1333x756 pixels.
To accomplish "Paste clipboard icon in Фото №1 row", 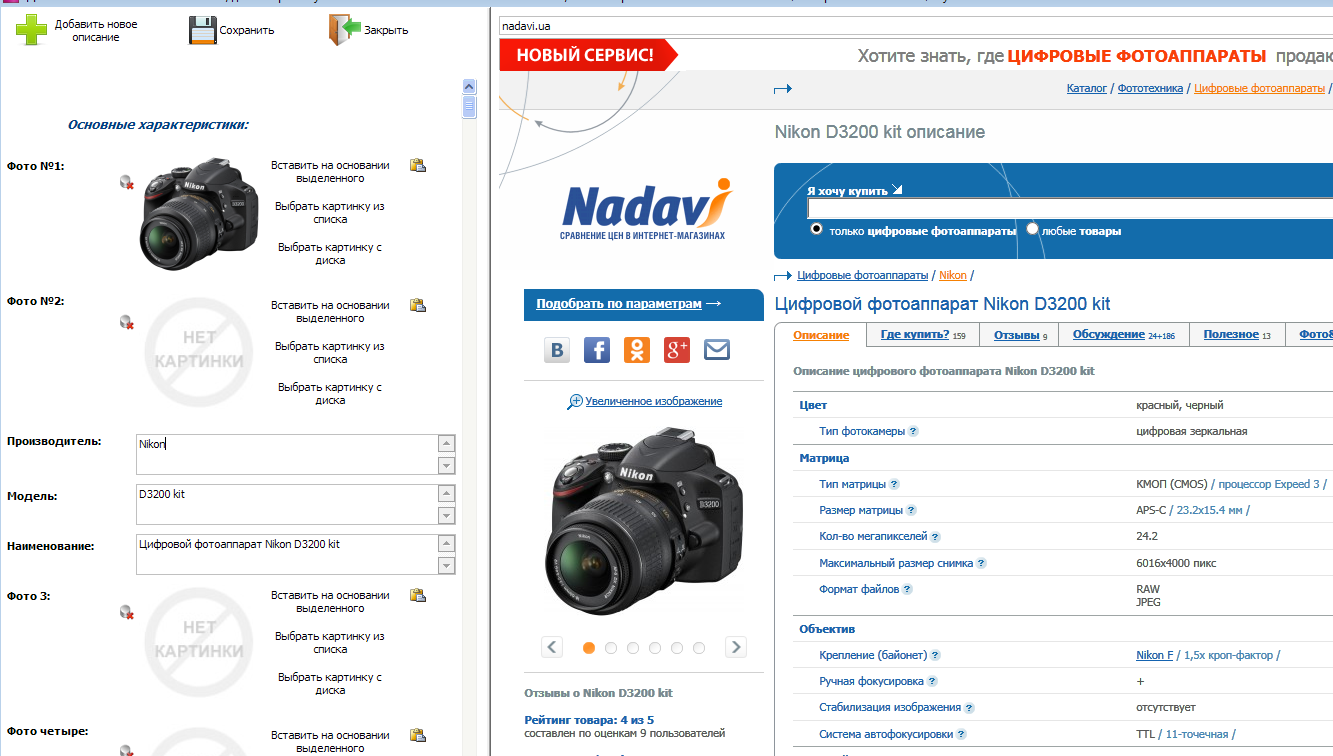I will click(418, 165).
